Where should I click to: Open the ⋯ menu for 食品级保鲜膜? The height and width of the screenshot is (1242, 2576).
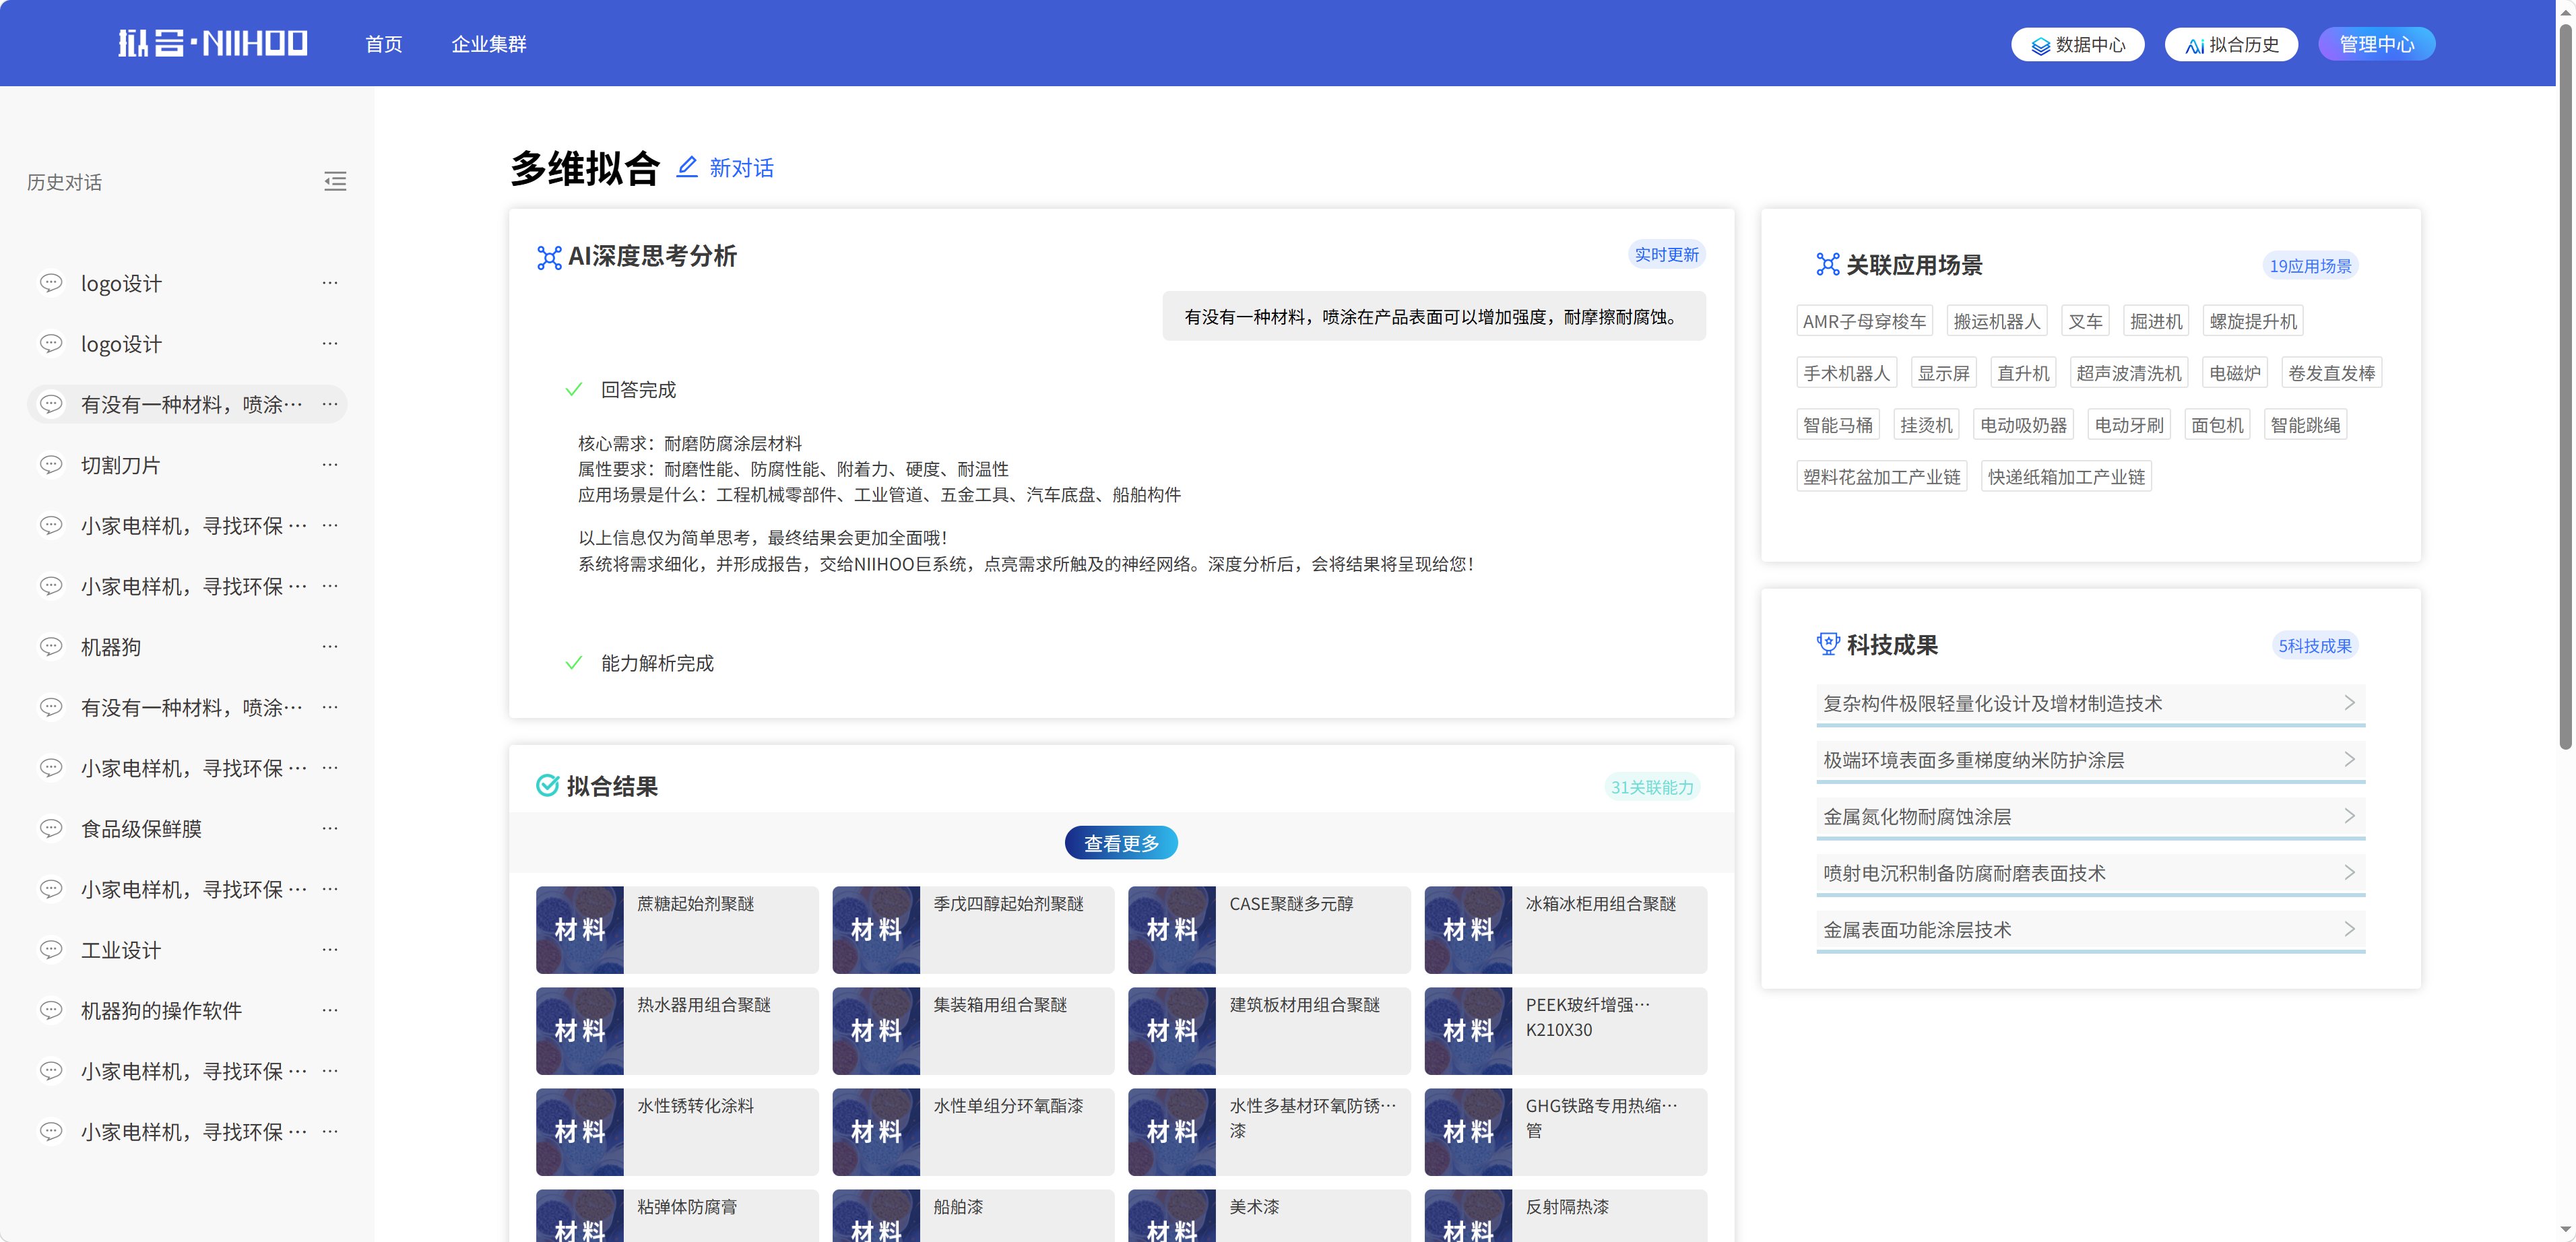(x=330, y=828)
